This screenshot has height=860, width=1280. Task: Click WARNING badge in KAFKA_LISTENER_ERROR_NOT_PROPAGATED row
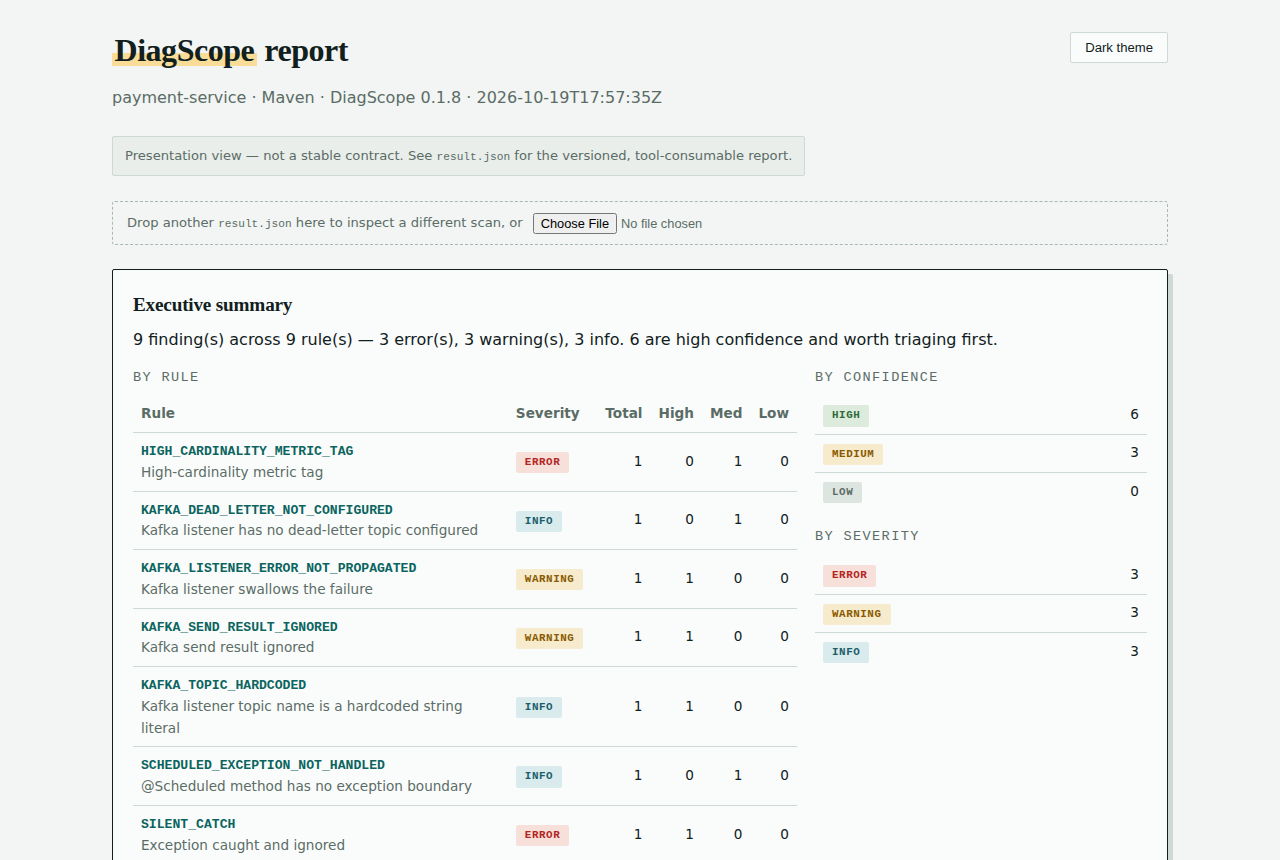click(549, 579)
